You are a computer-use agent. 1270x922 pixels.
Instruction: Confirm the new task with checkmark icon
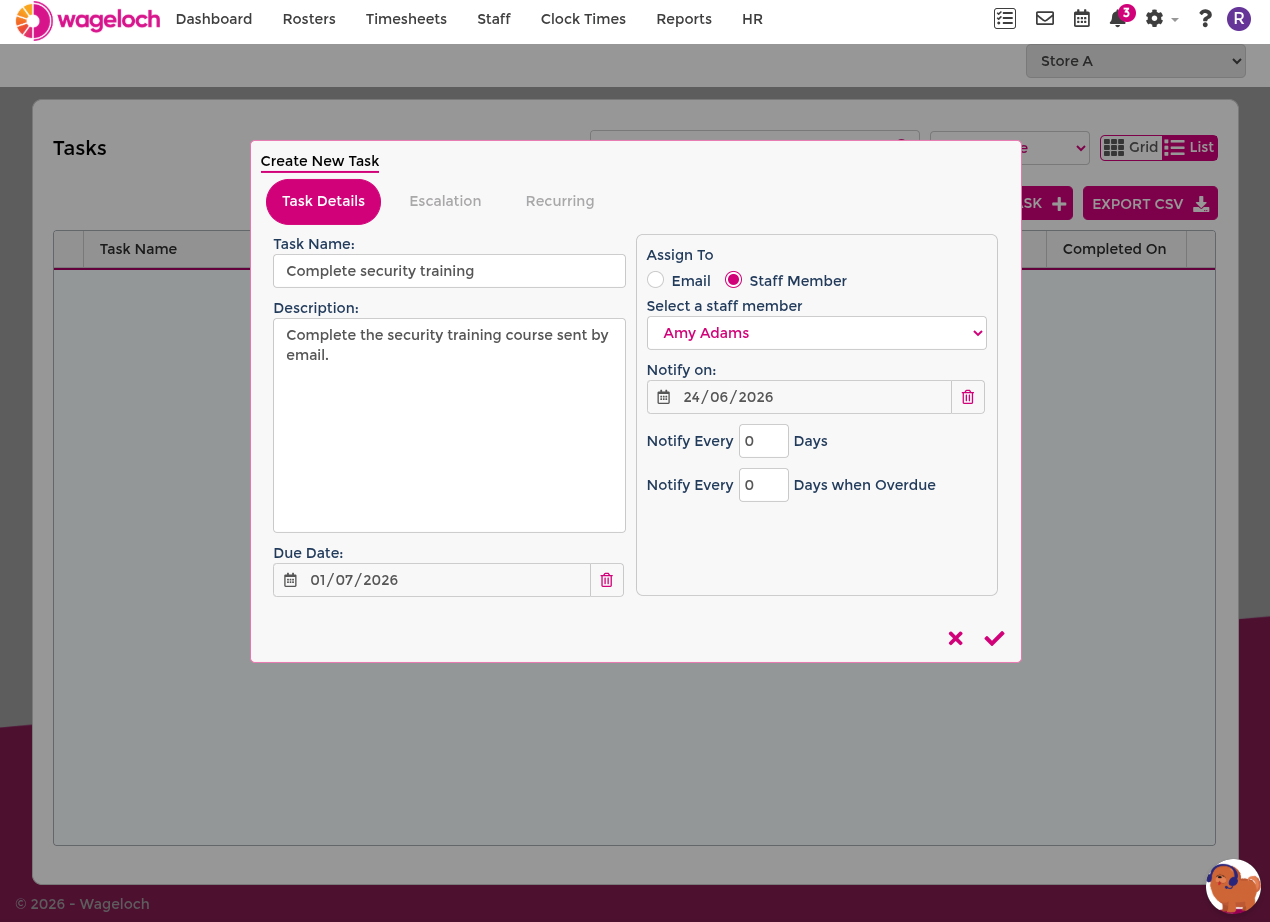coord(994,638)
